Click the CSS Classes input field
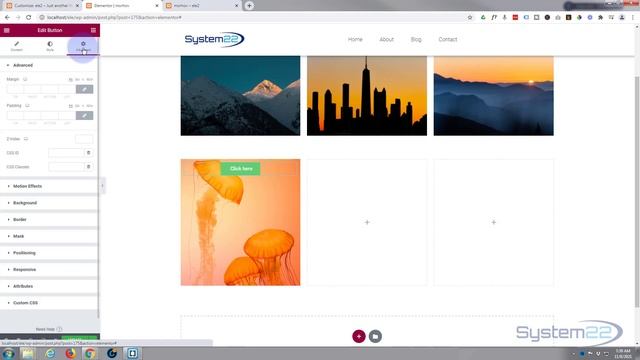This screenshot has height=360, width=640. point(66,167)
